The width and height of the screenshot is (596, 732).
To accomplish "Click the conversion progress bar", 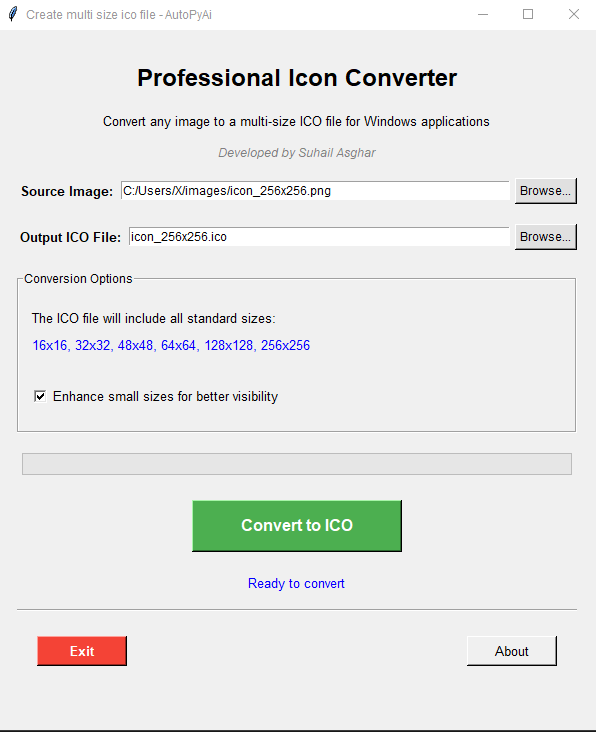I will [297, 464].
